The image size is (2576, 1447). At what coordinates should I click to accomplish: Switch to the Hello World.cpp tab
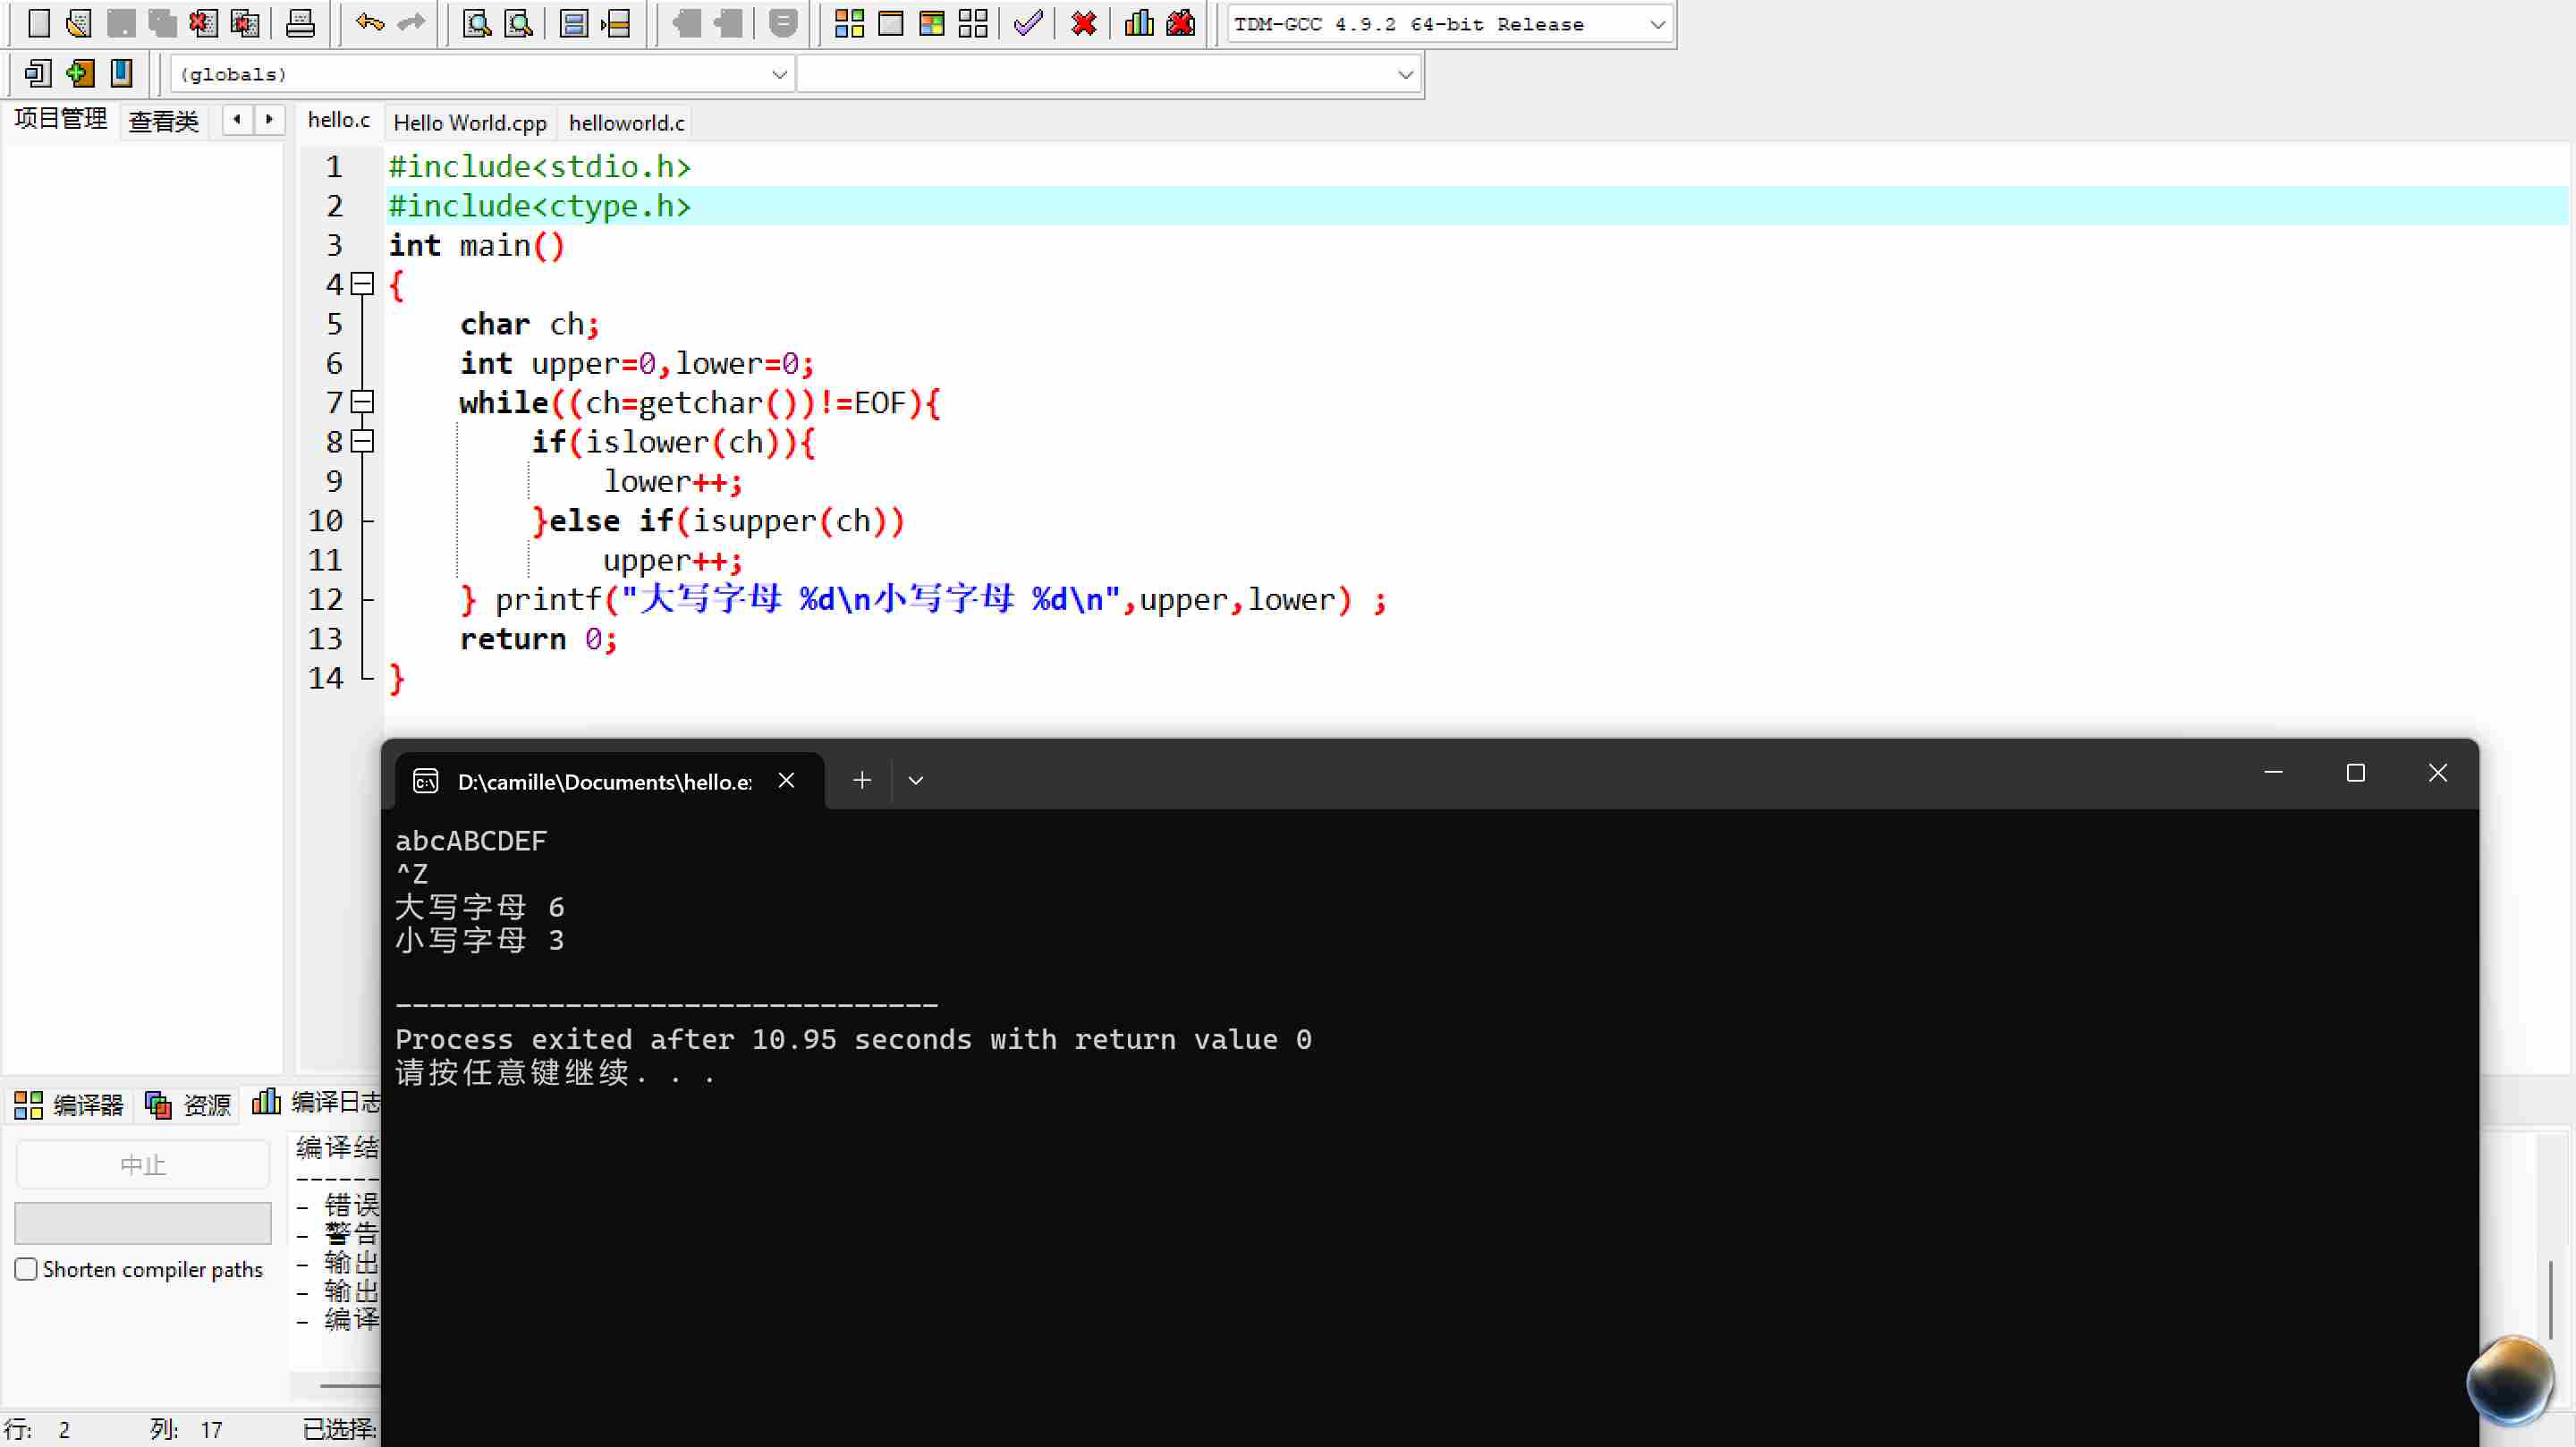[470, 122]
